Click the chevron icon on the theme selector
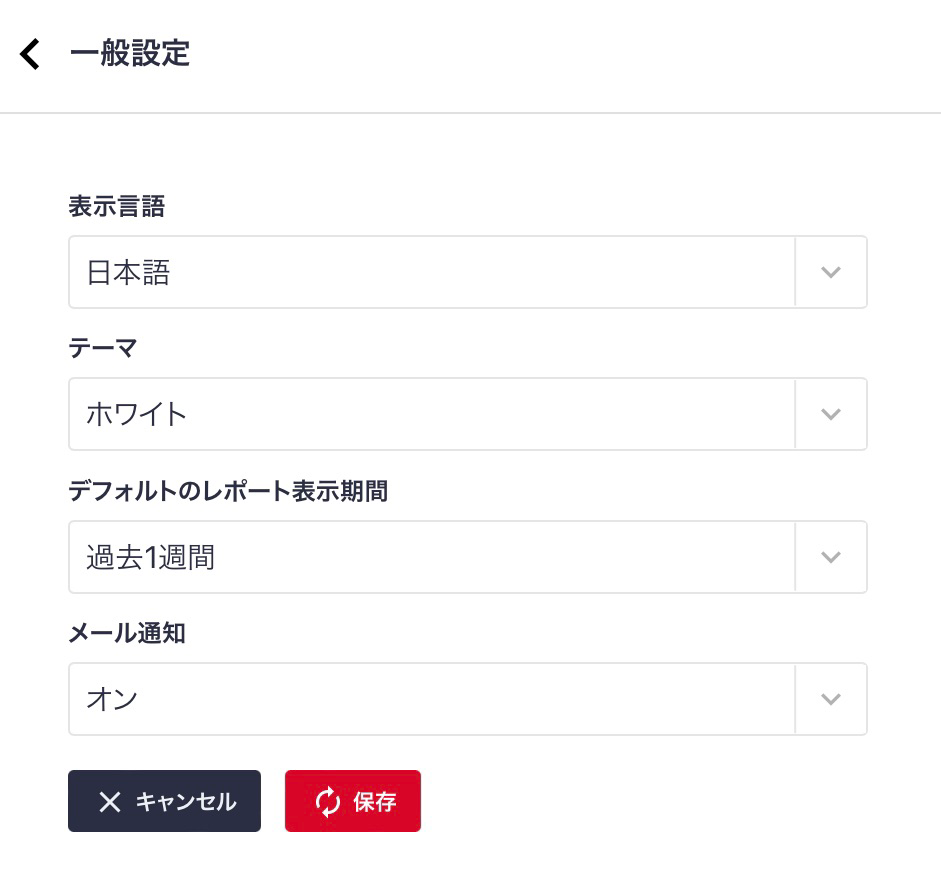Image resolution: width=941 pixels, height=892 pixels. (x=830, y=414)
